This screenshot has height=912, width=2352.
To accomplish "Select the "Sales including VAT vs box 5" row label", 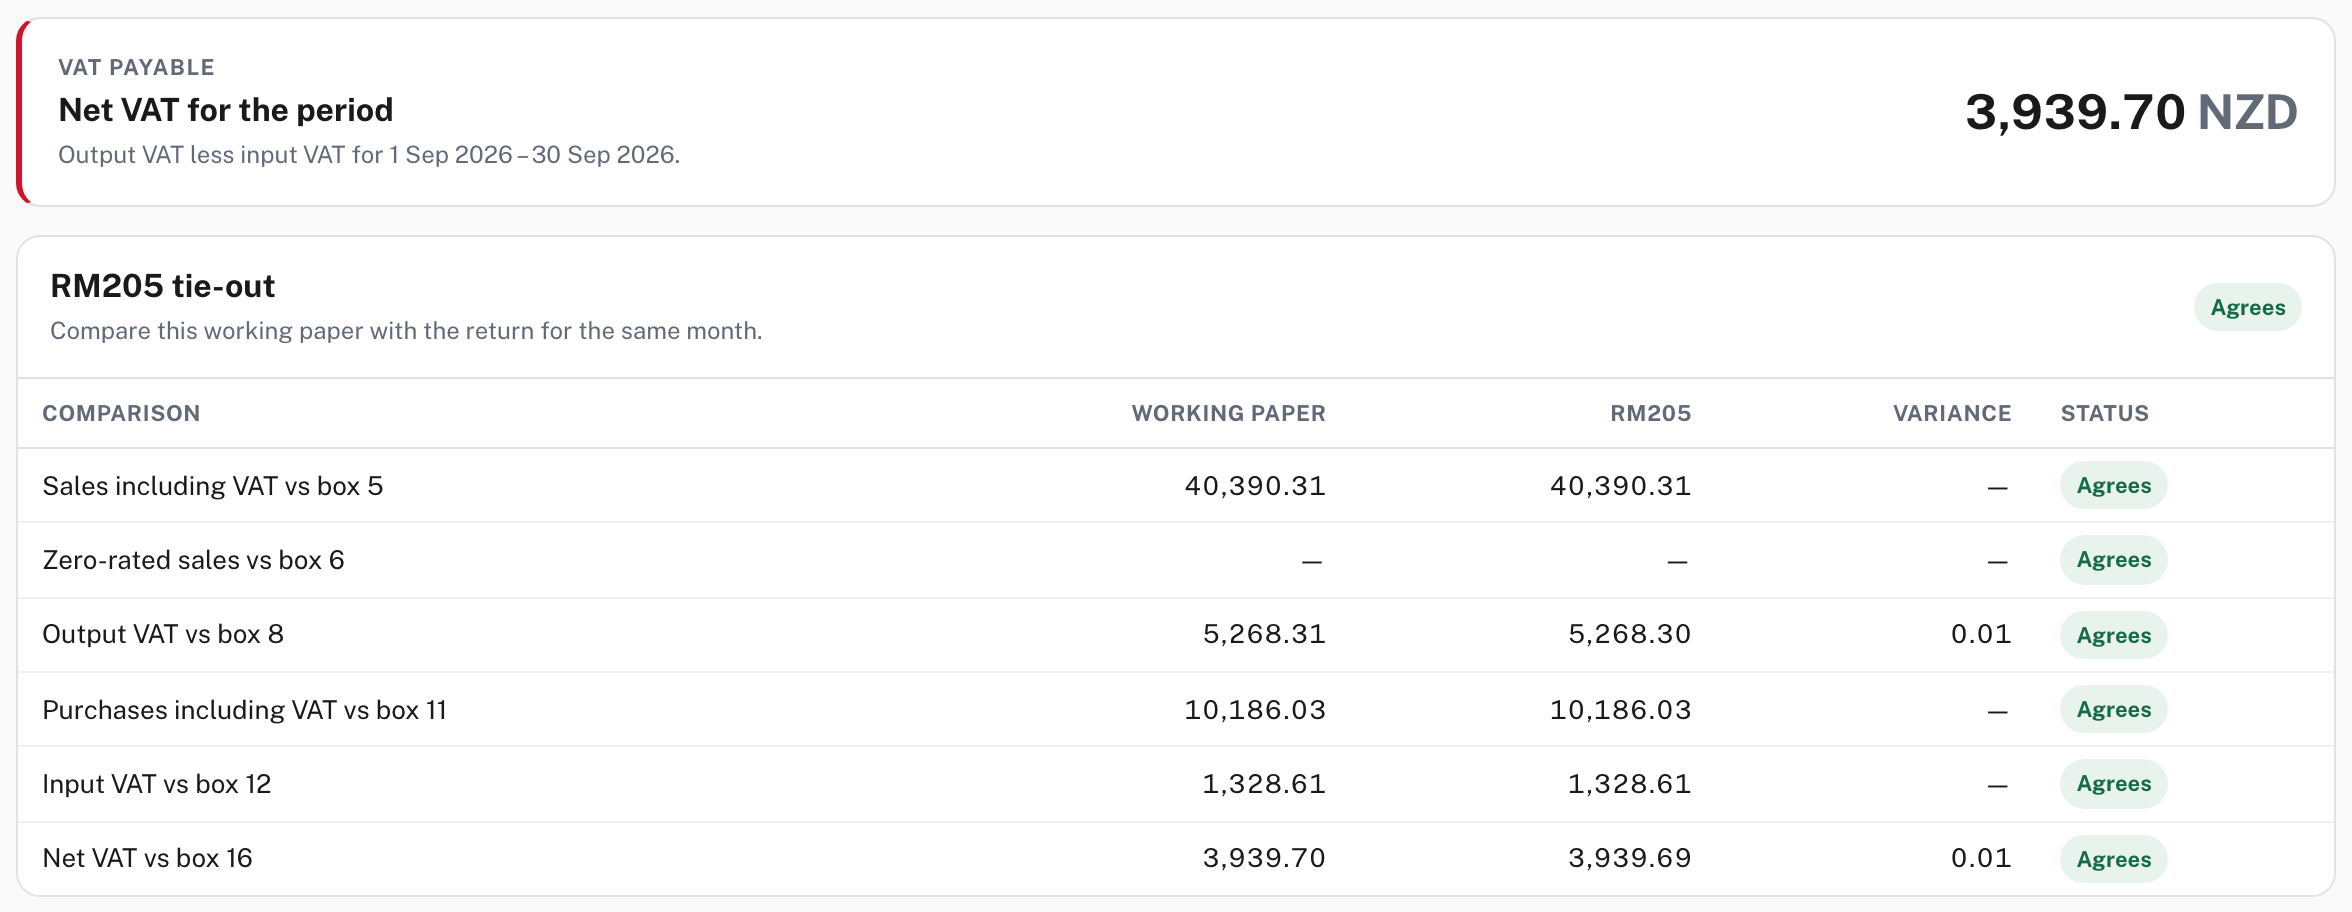I will point(213,486).
